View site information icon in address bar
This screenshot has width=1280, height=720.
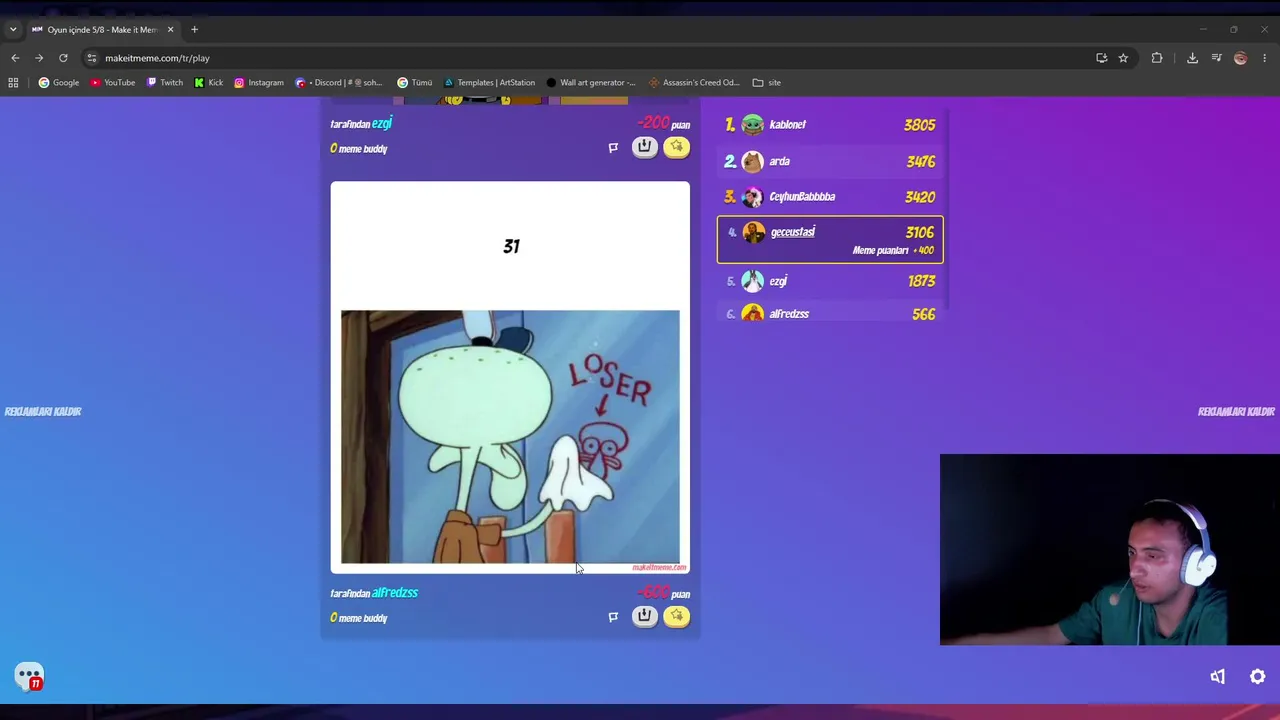point(92,58)
